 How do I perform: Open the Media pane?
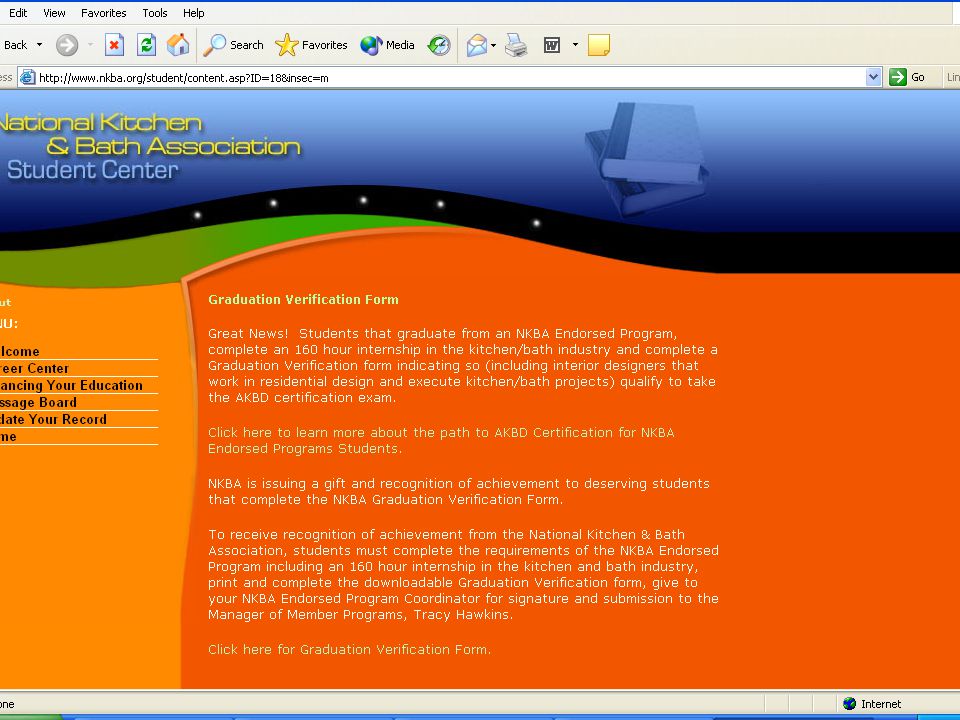[387, 45]
